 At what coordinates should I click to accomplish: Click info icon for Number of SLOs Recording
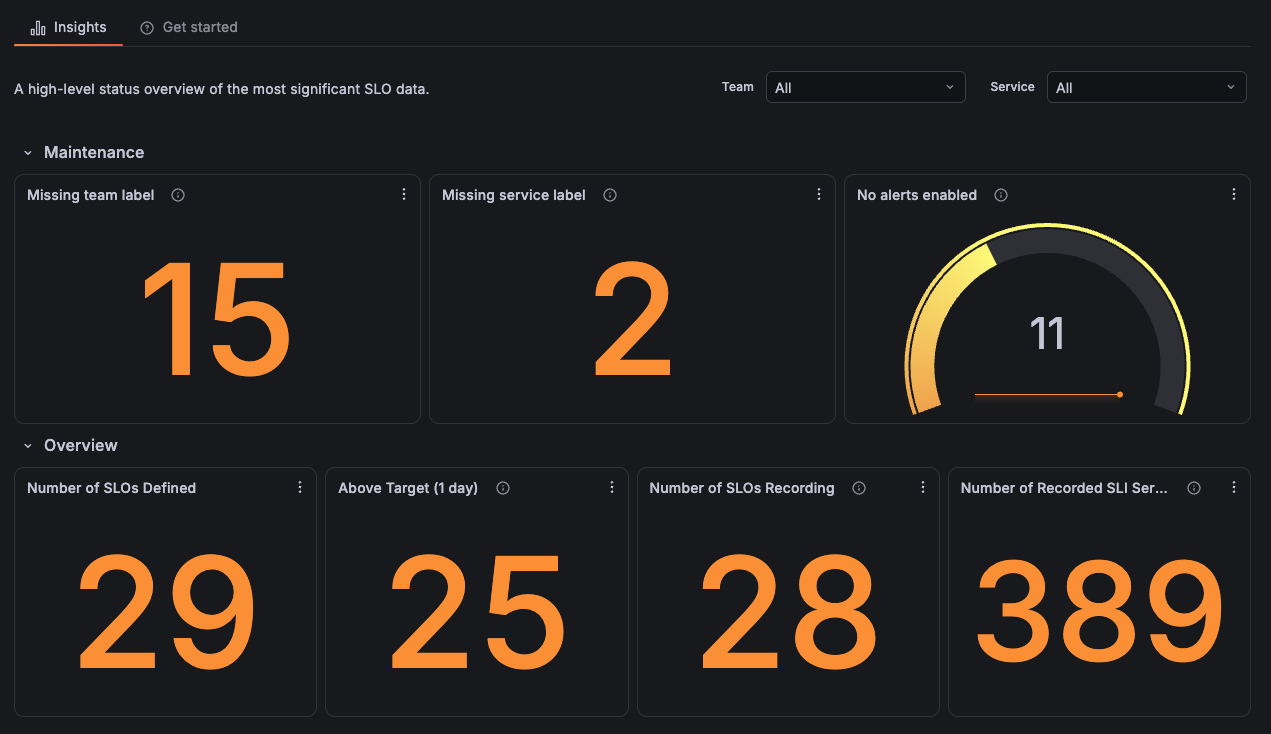tap(859, 488)
